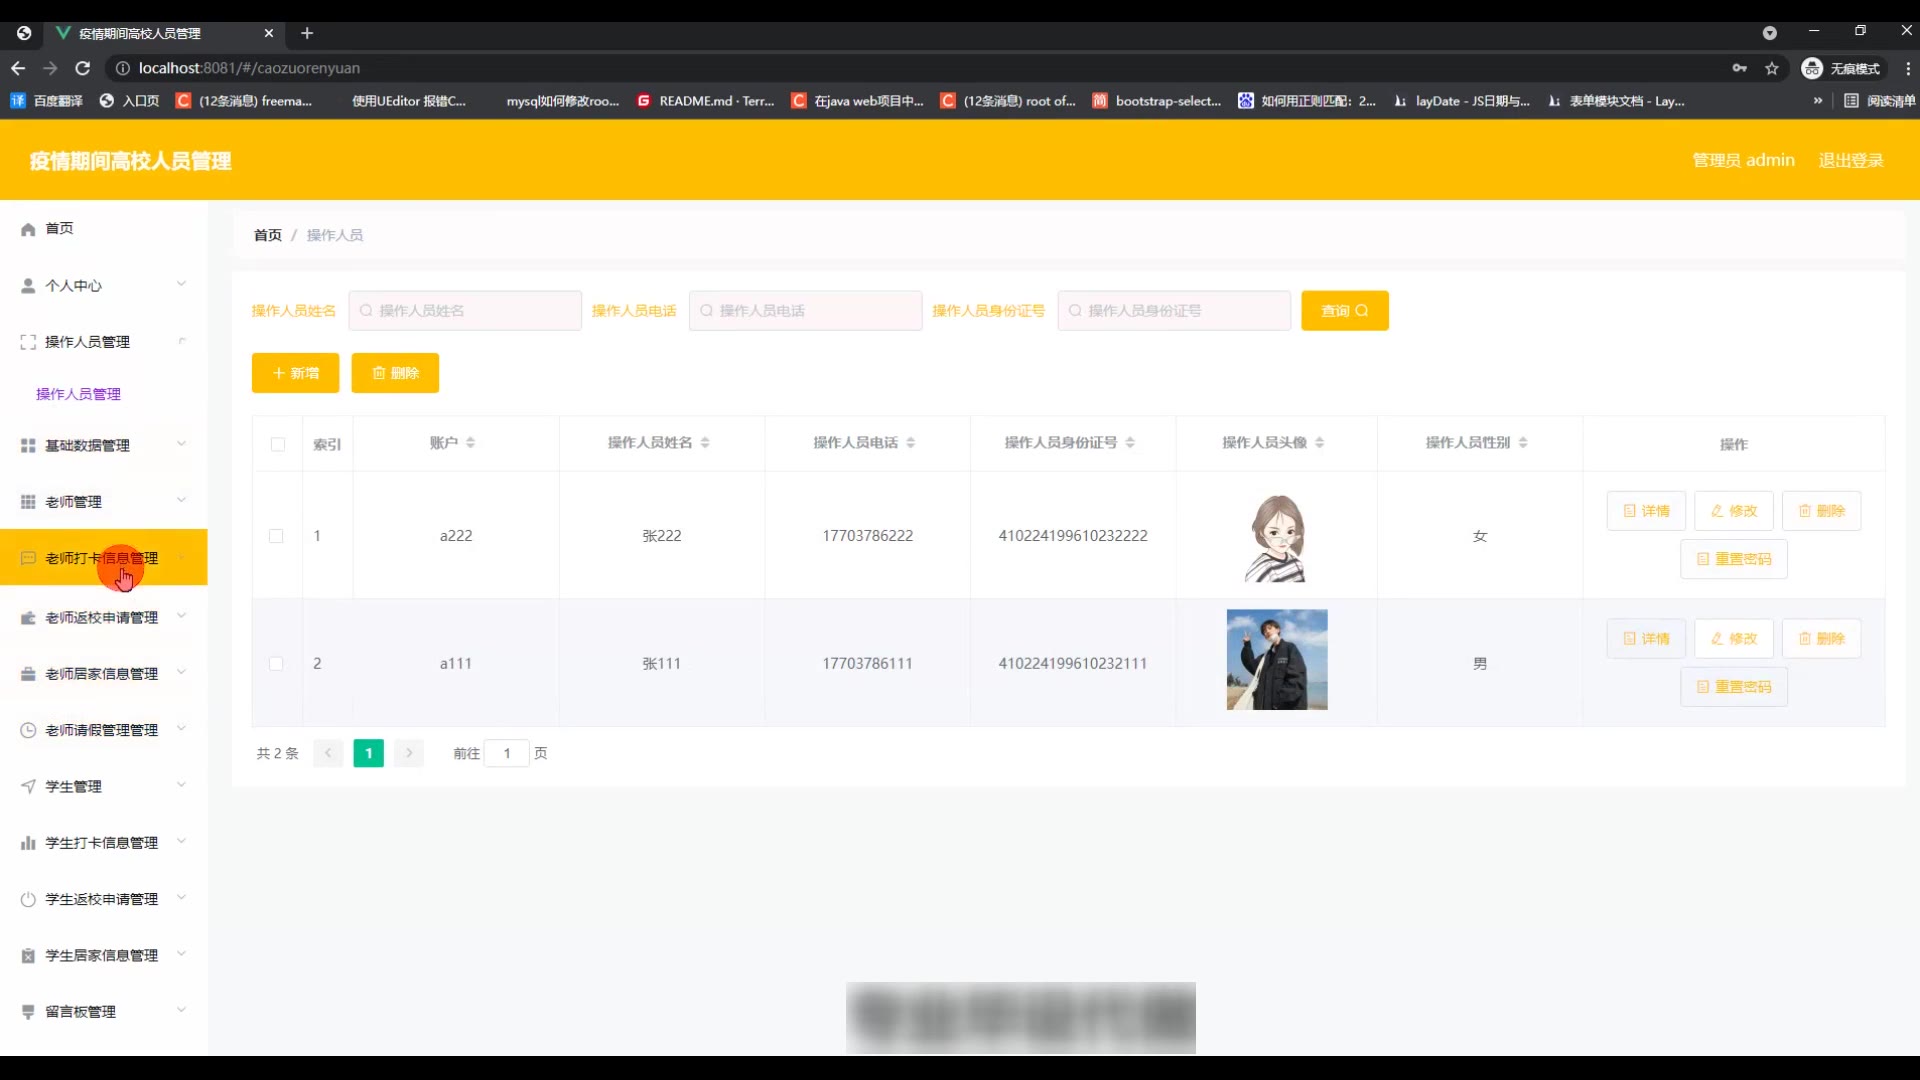Check the row for account a111
This screenshot has width=1920, height=1080.
[x=276, y=664]
